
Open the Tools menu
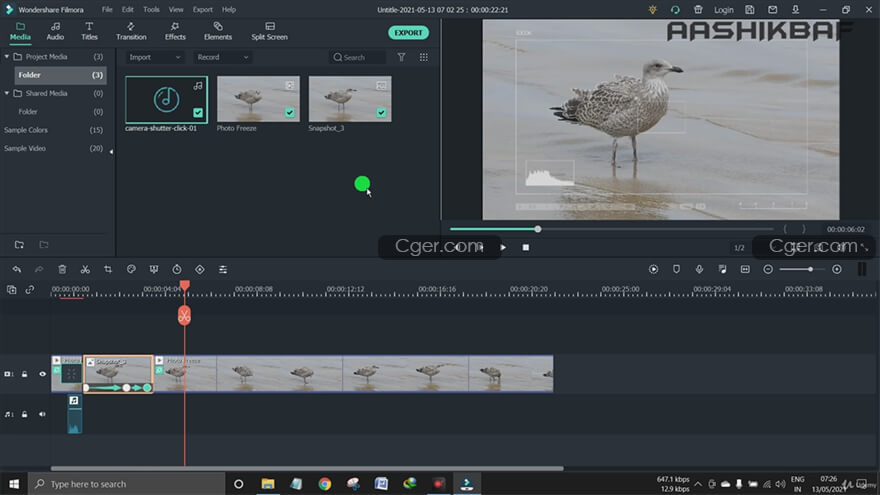(x=151, y=9)
